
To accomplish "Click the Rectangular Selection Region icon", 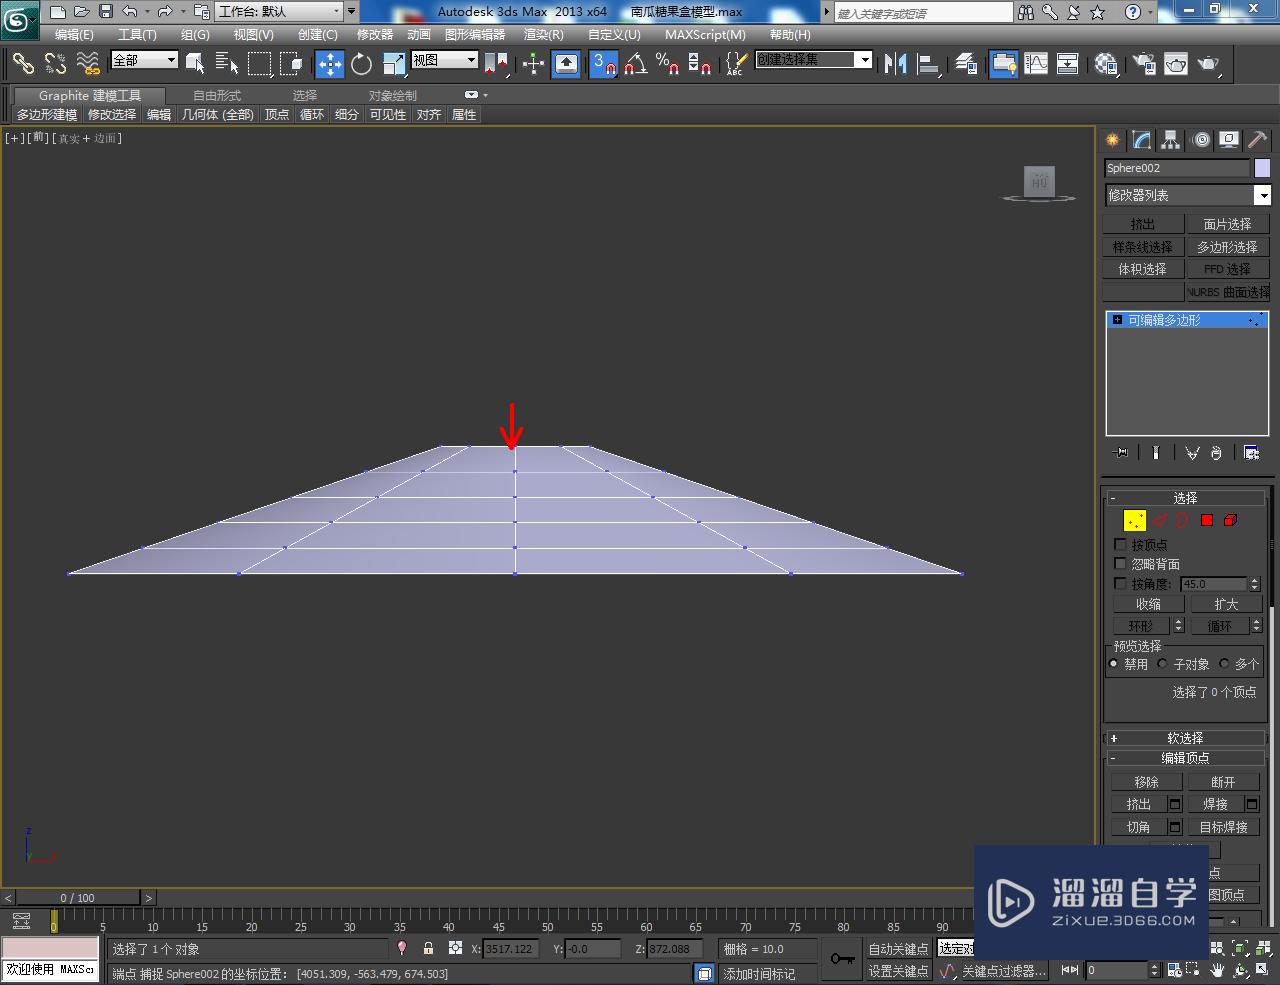I will [259, 64].
